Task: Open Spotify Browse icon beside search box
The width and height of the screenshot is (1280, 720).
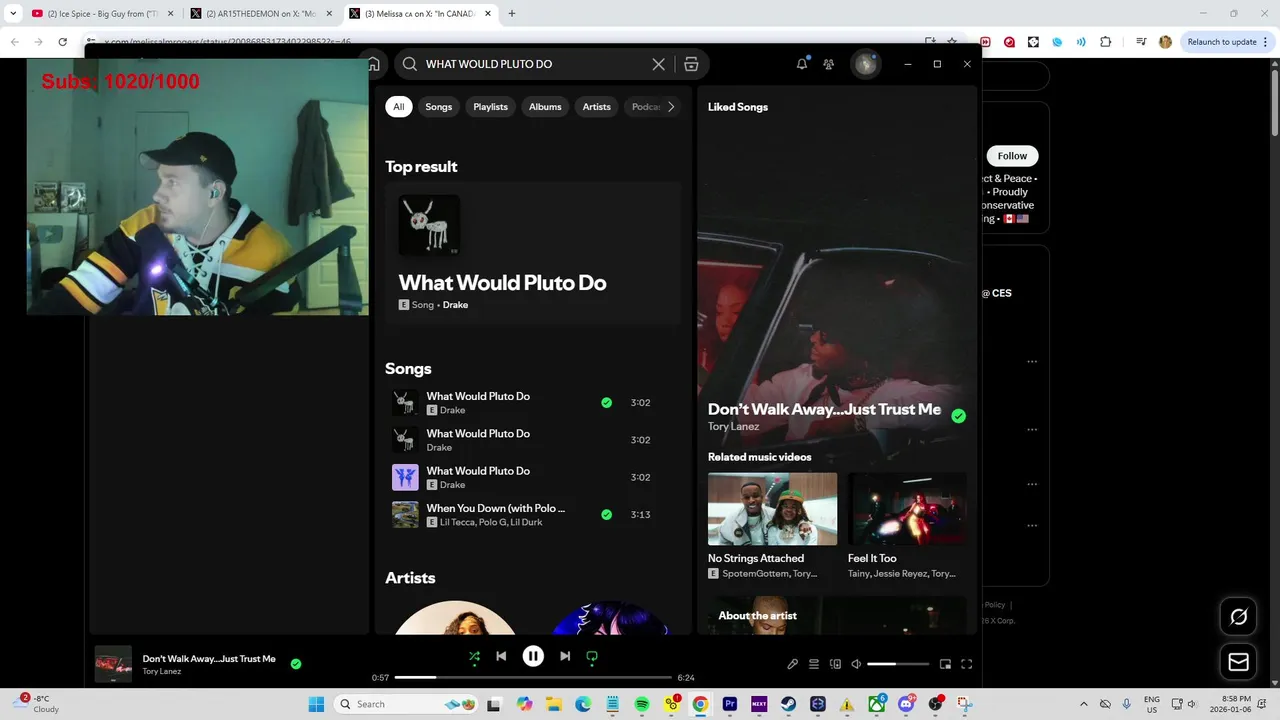Action: click(x=691, y=64)
